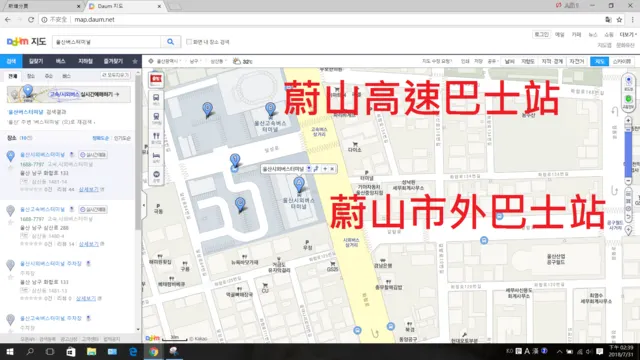Image resolution: width=640 pixels, height=360 pixels.
Task: Toggle the 지형도 terrain map overlay
Action: (527, 61)
